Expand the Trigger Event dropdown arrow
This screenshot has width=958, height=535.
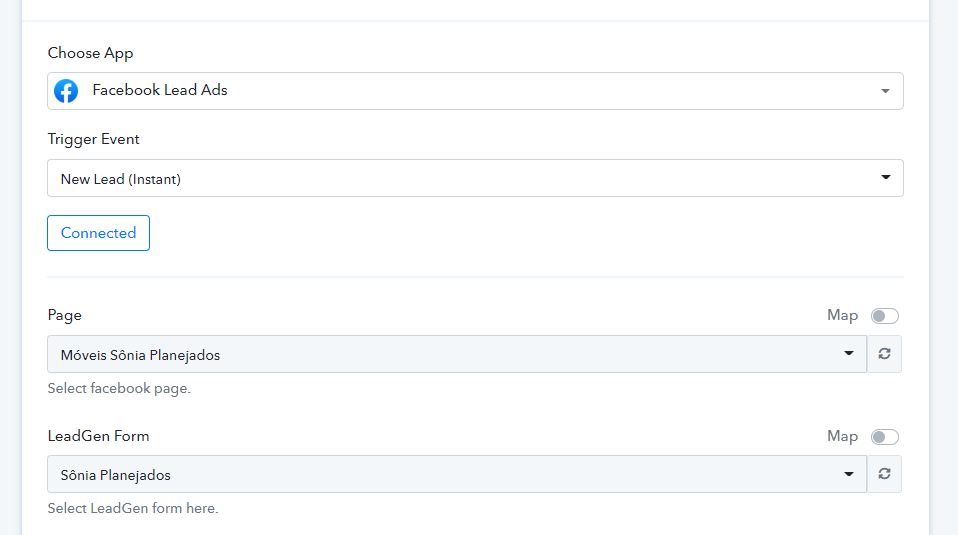[x=885, y=177]
